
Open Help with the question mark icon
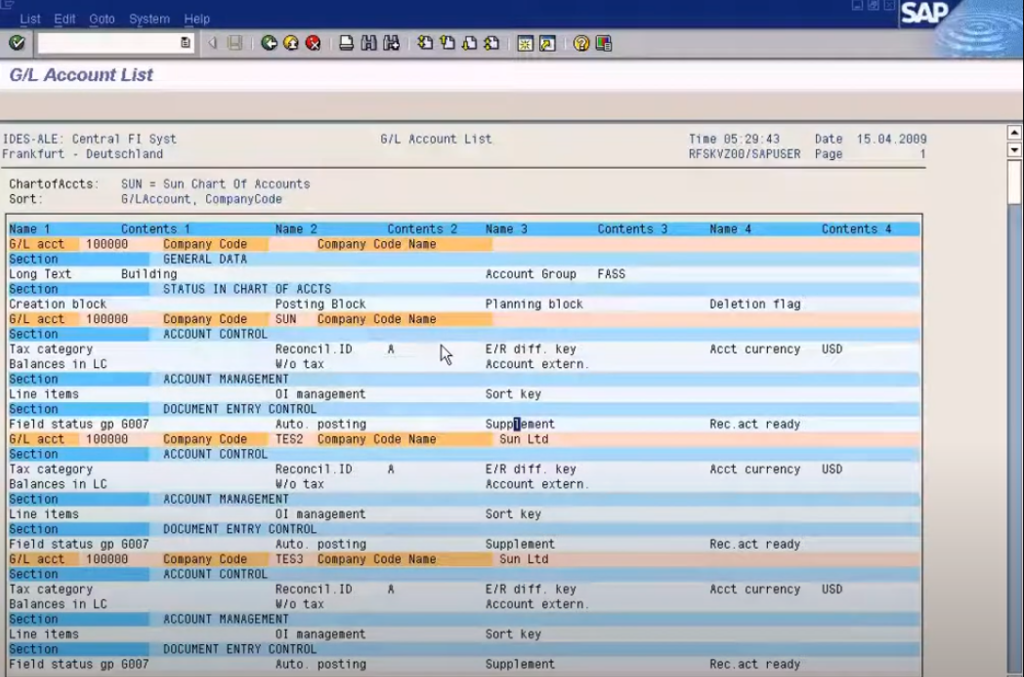[x=581, y=43]
